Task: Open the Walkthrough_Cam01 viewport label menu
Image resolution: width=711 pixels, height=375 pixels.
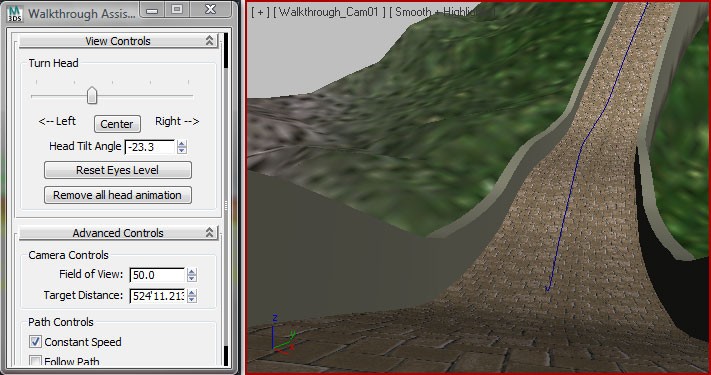Action: tap(329, 12)
